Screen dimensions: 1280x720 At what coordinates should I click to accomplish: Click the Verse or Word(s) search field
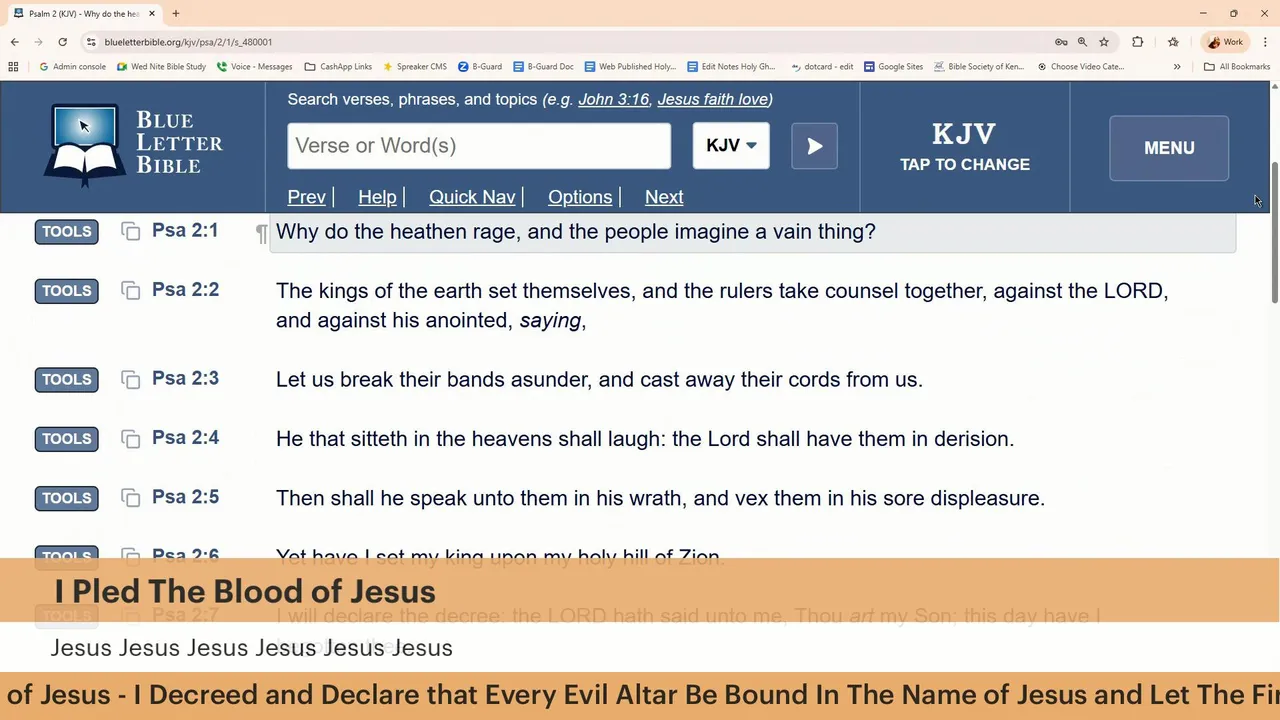pyautogui.click(x=479, y=146)
